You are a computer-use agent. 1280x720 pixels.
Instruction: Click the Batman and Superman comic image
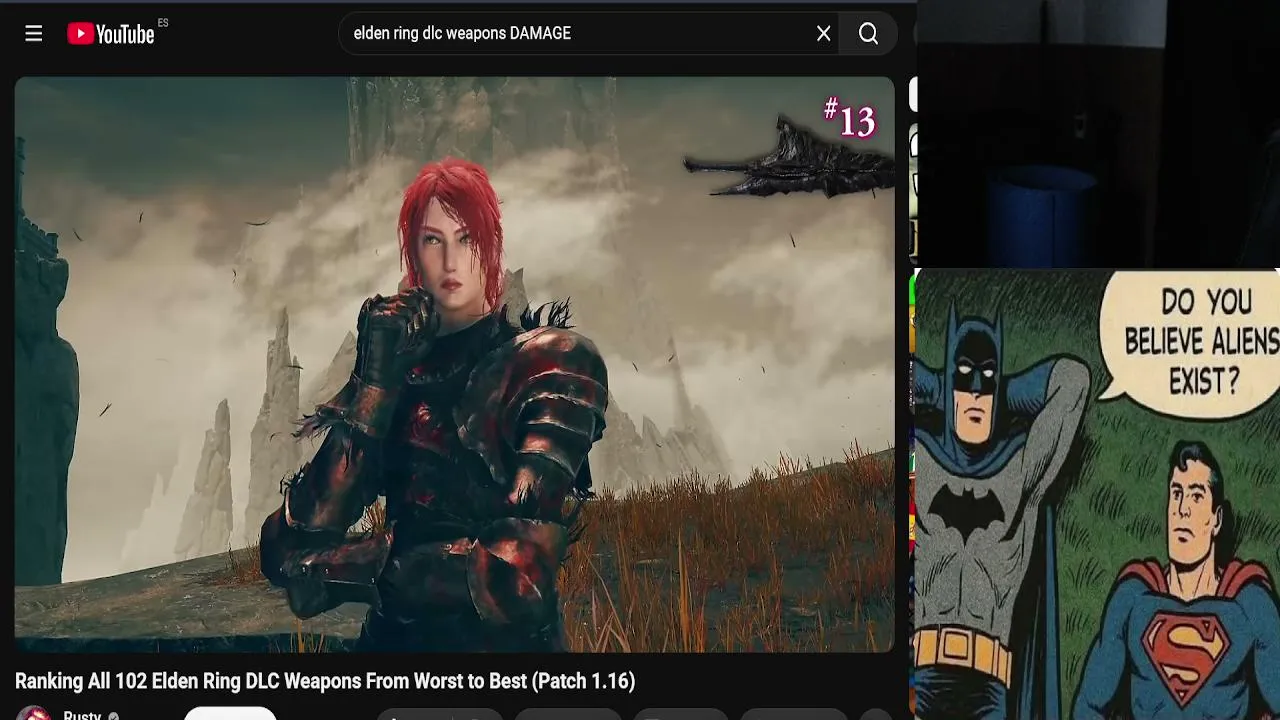tap(1097, 495)
